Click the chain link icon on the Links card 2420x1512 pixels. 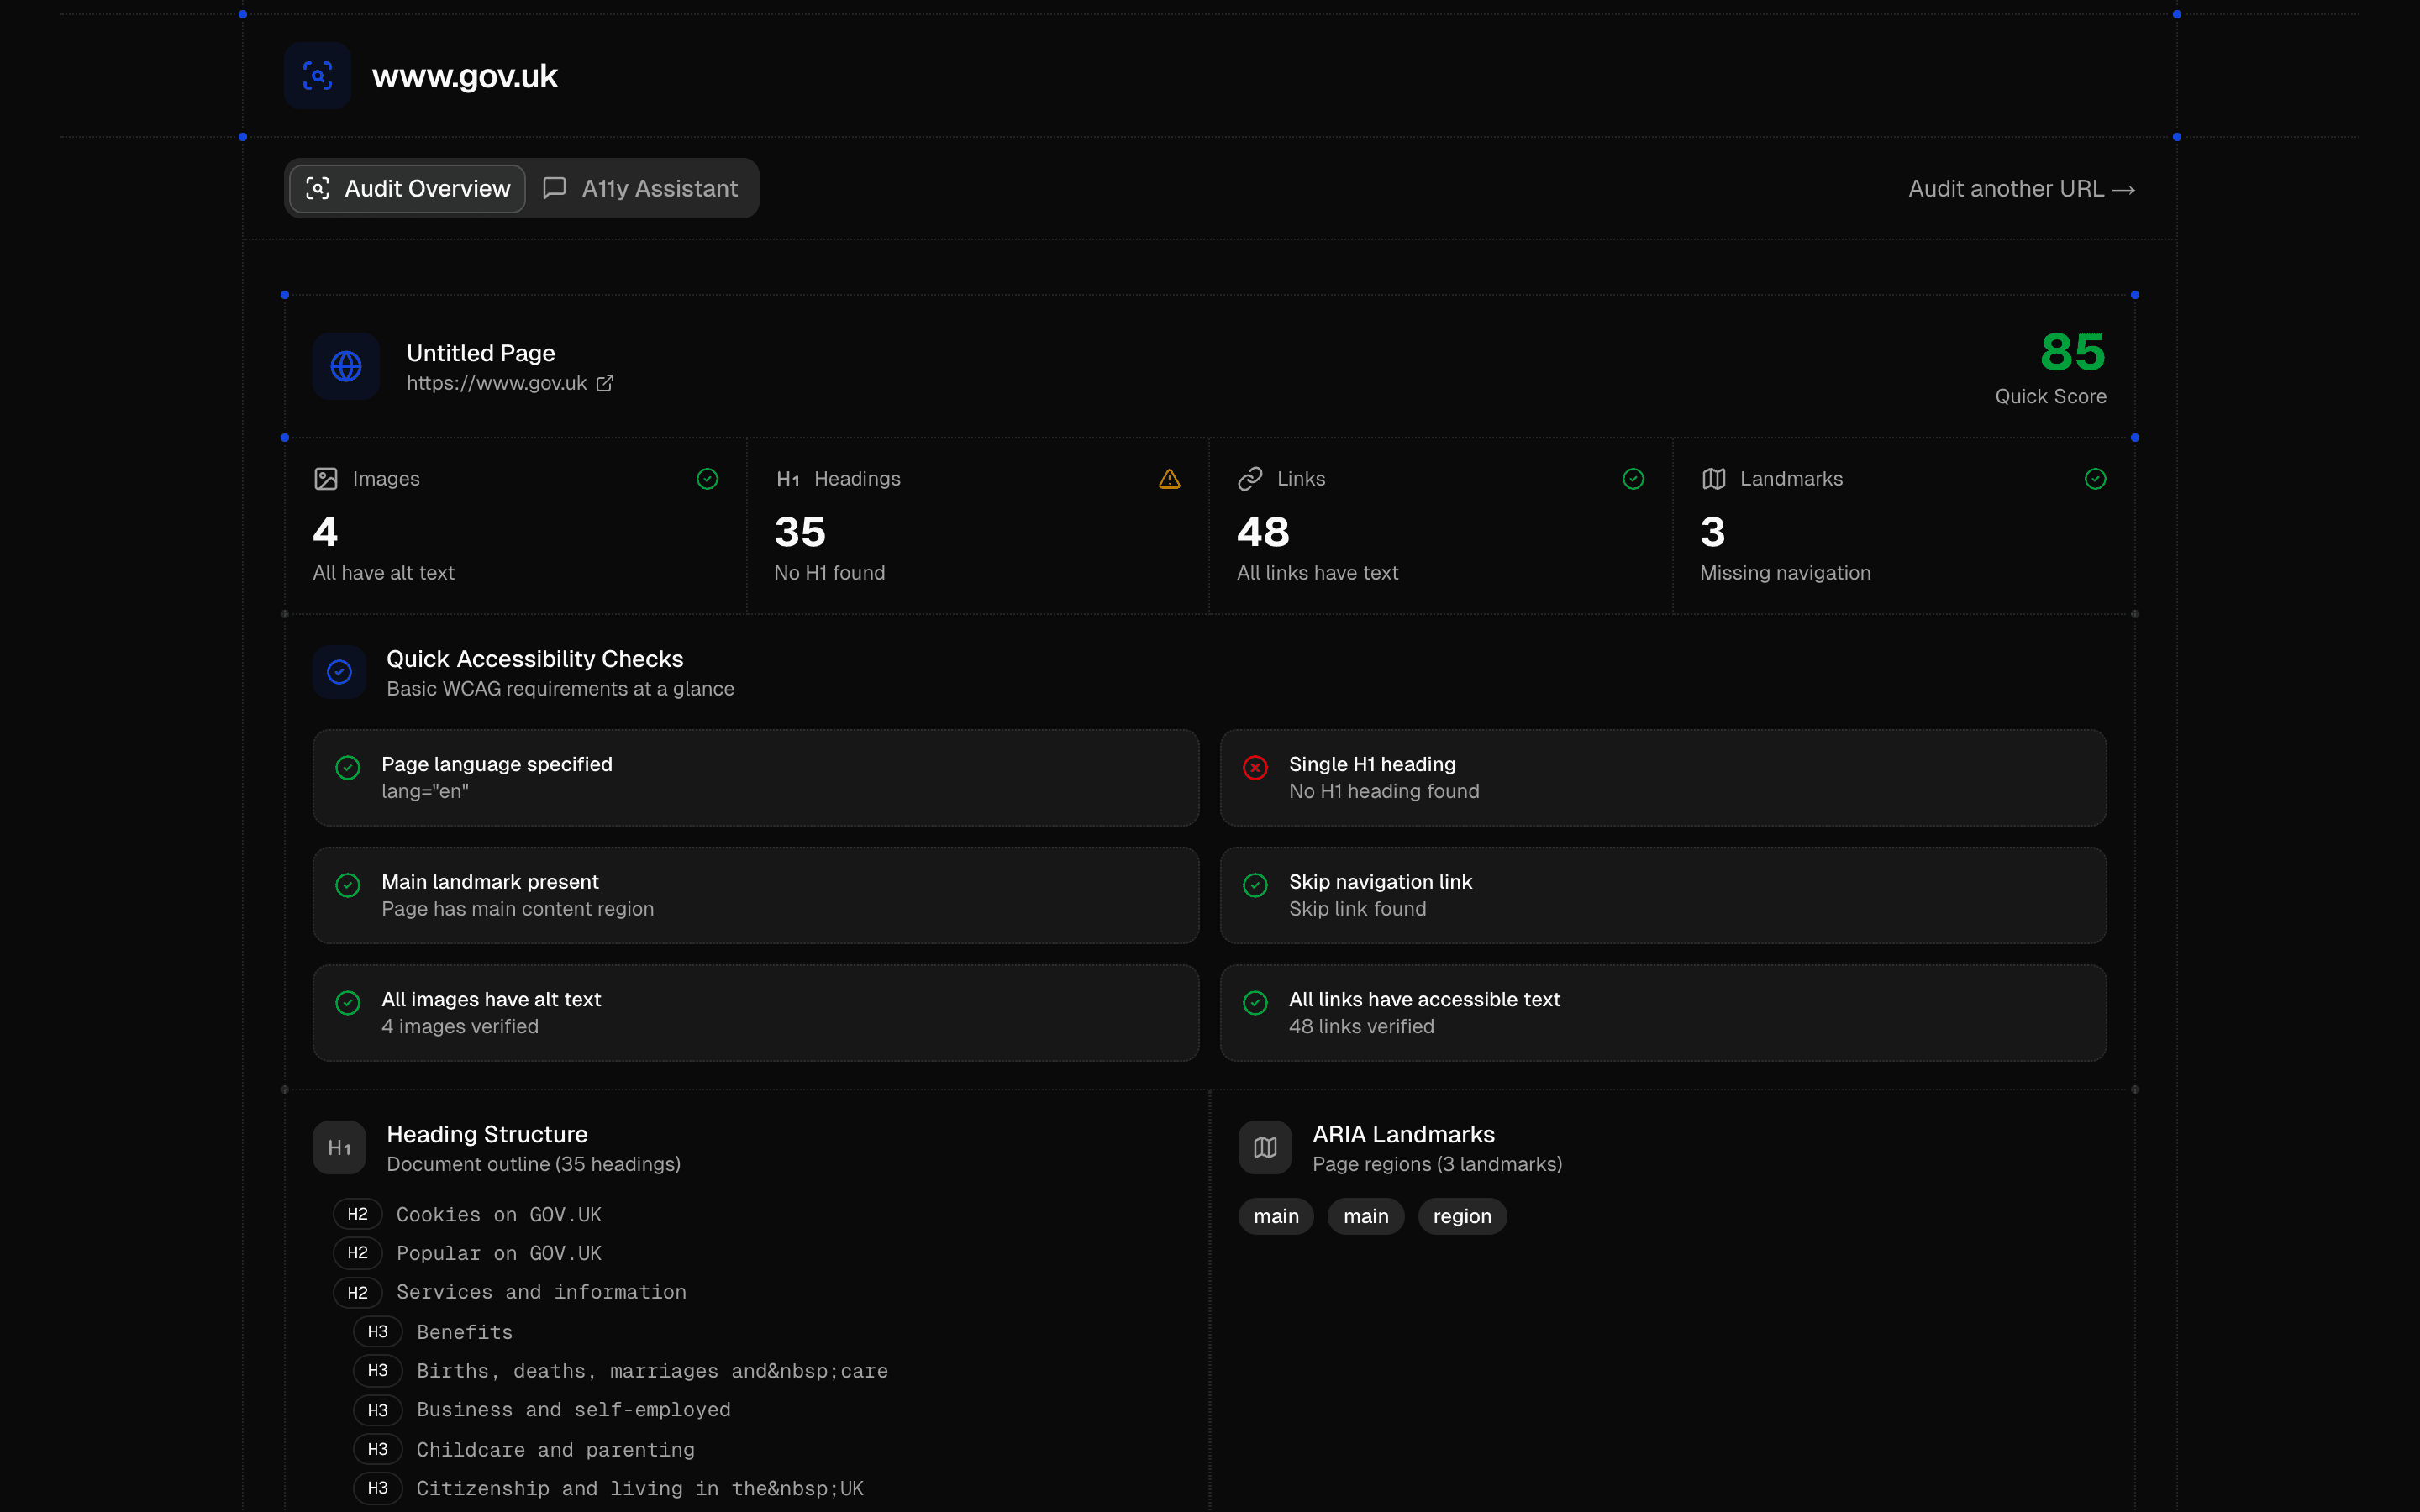pyautogui.click(x=1250, y=479)
